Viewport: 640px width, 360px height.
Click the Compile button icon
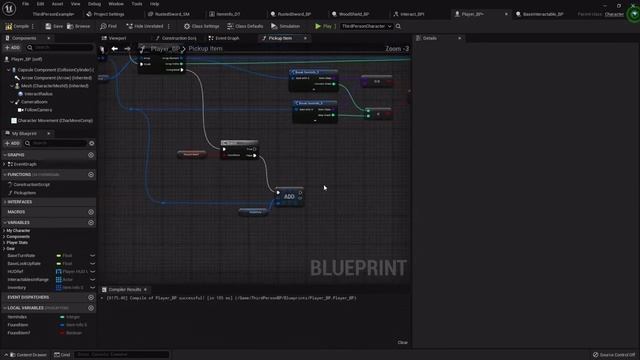tap(9, 26)
